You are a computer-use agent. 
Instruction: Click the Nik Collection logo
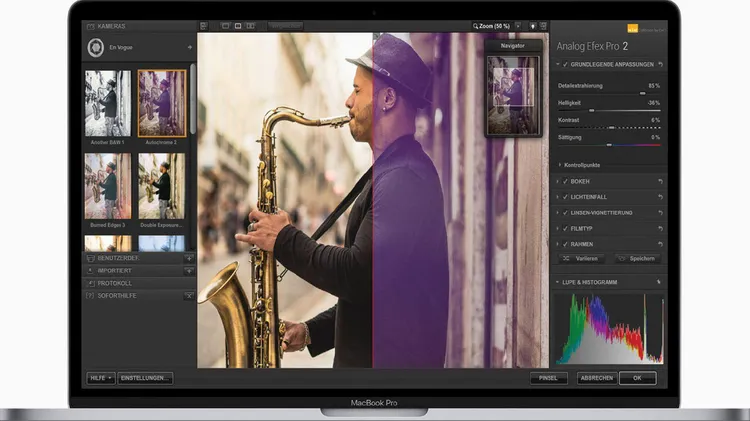632,29
